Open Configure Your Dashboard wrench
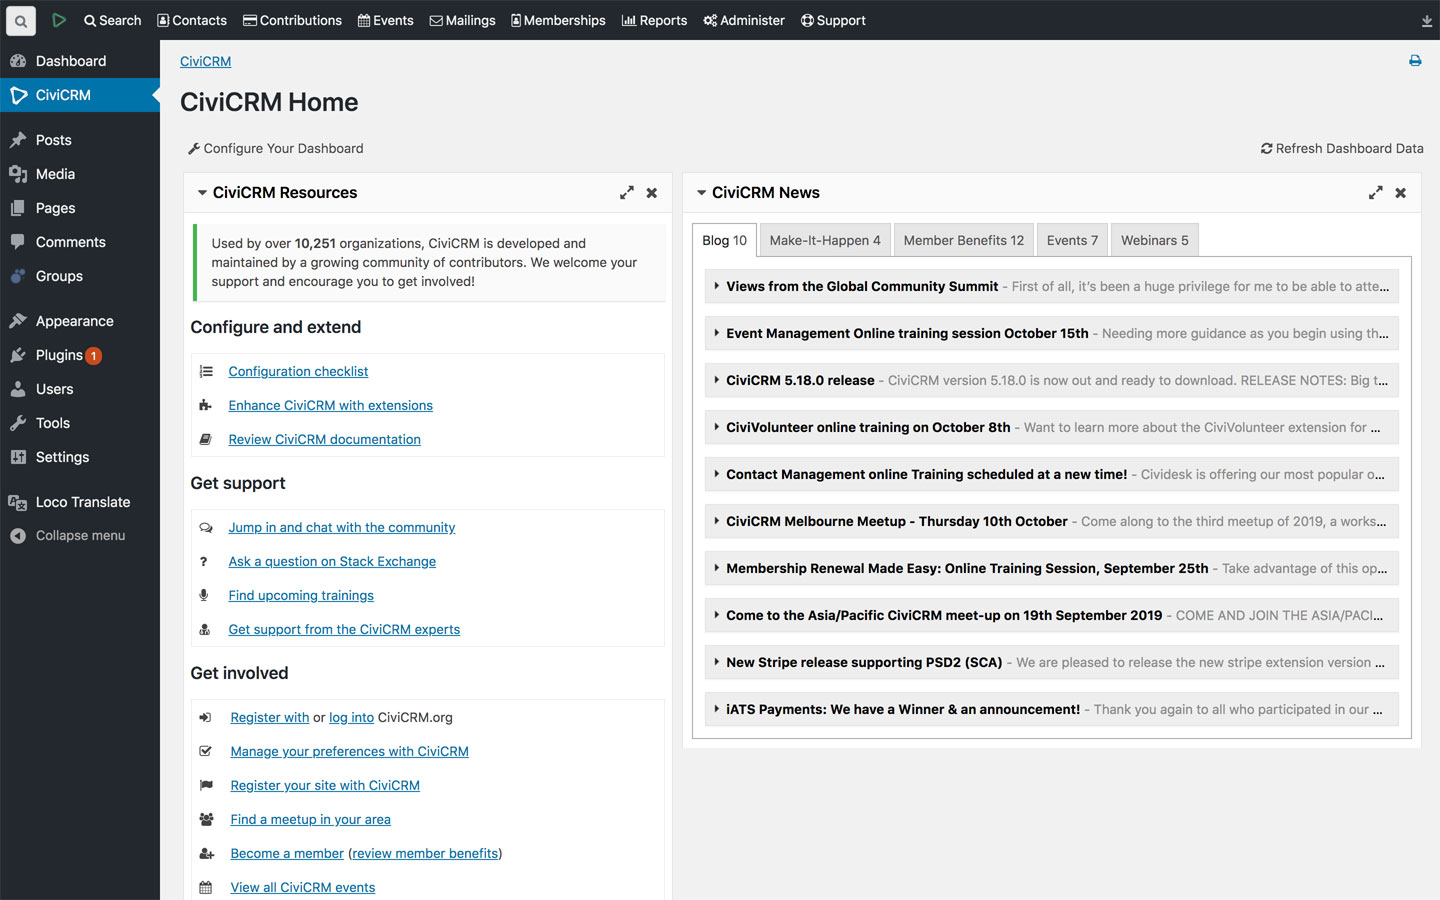Image resolution: width=1440 pixels, height=900 pixels. [194, 149]
